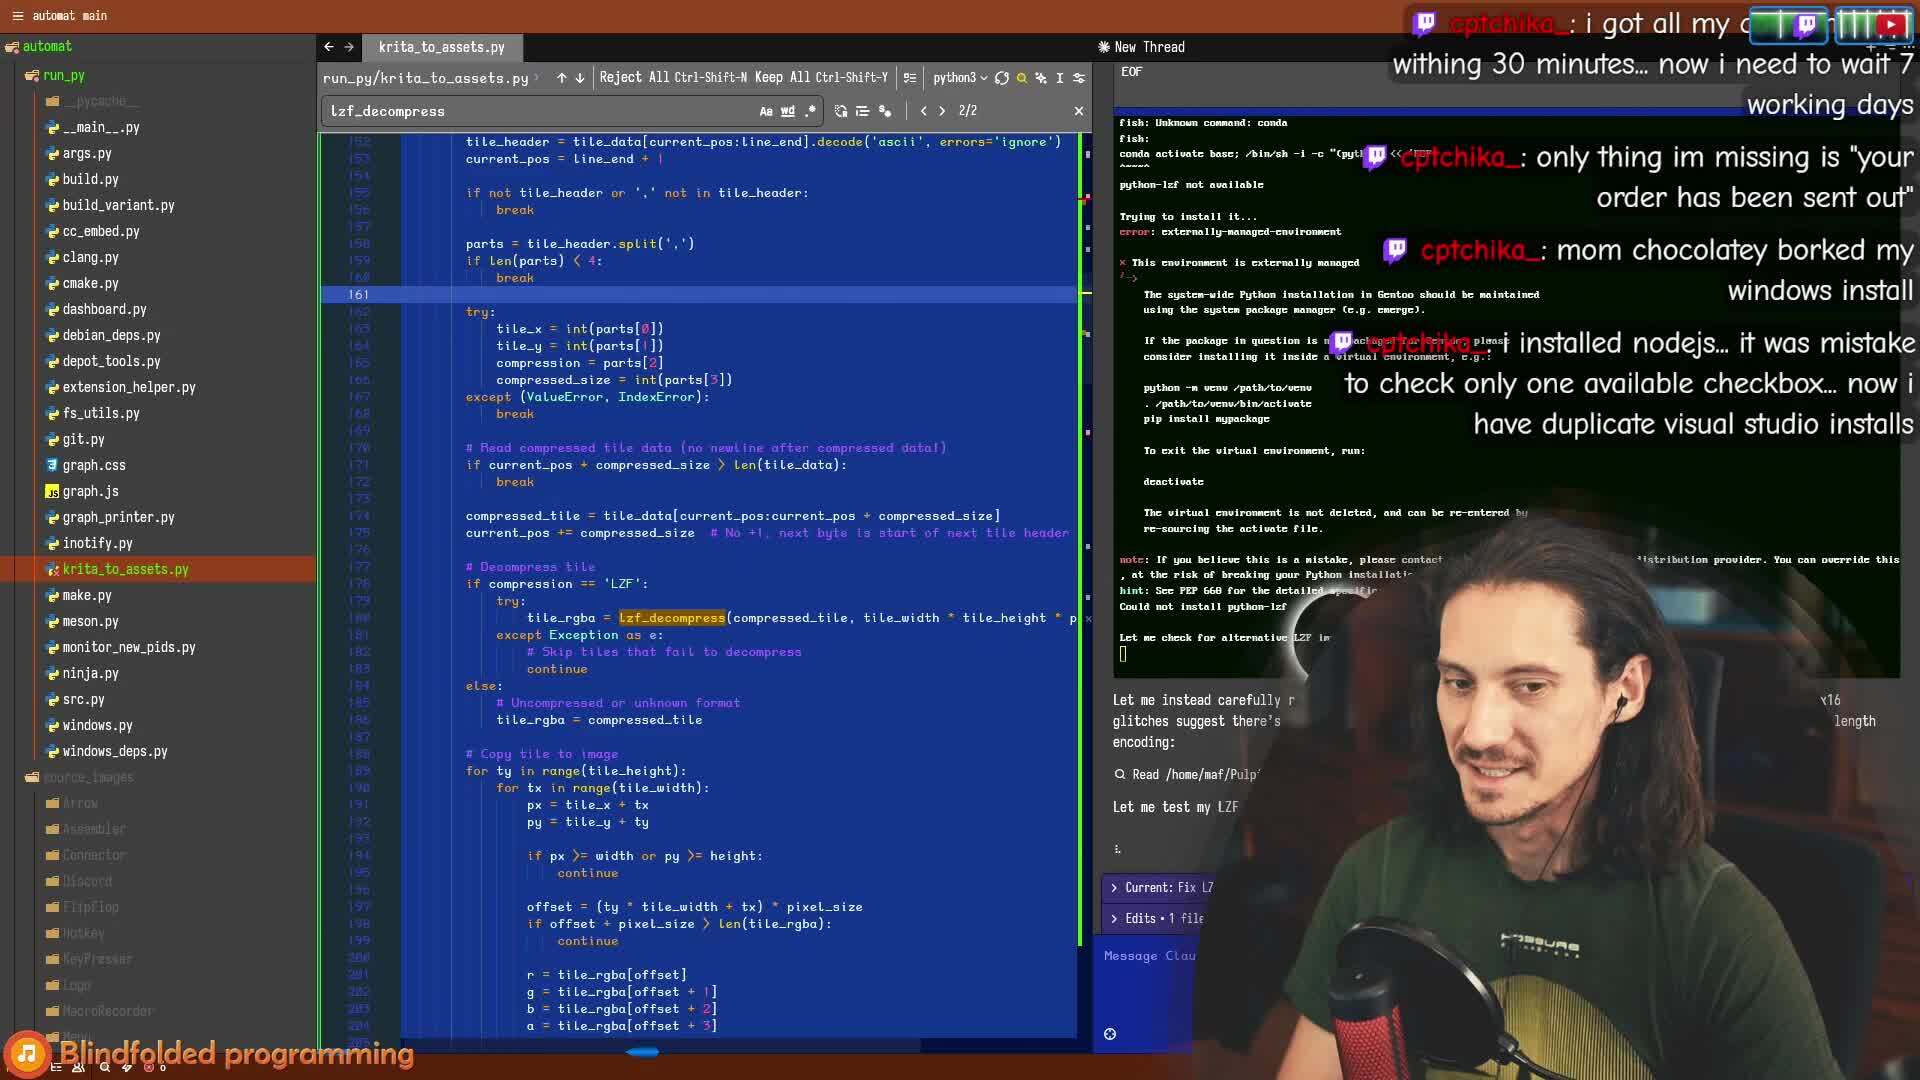Switch to krita_to_assets.py tab
The image size is (1920, 1080).
[x=441, y=47]
